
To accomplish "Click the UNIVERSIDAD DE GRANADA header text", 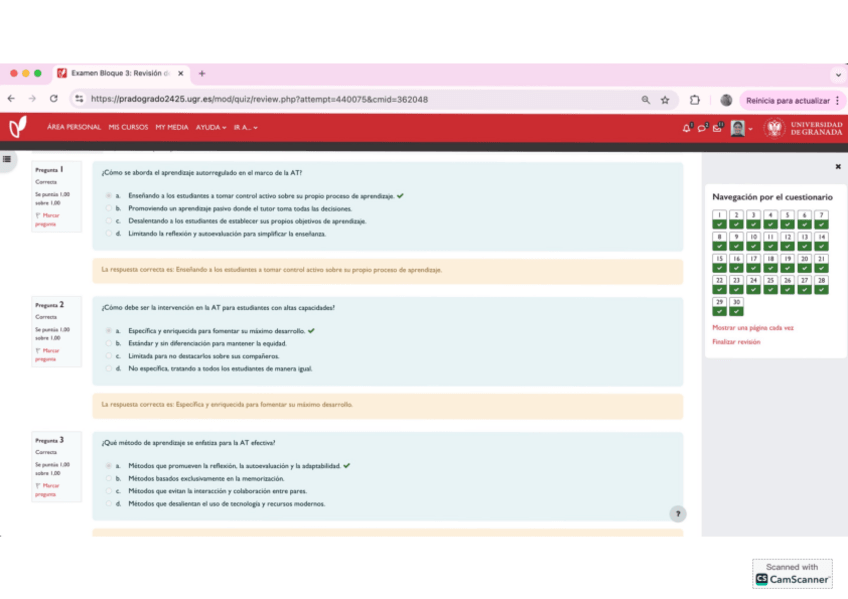I will 816,128.
